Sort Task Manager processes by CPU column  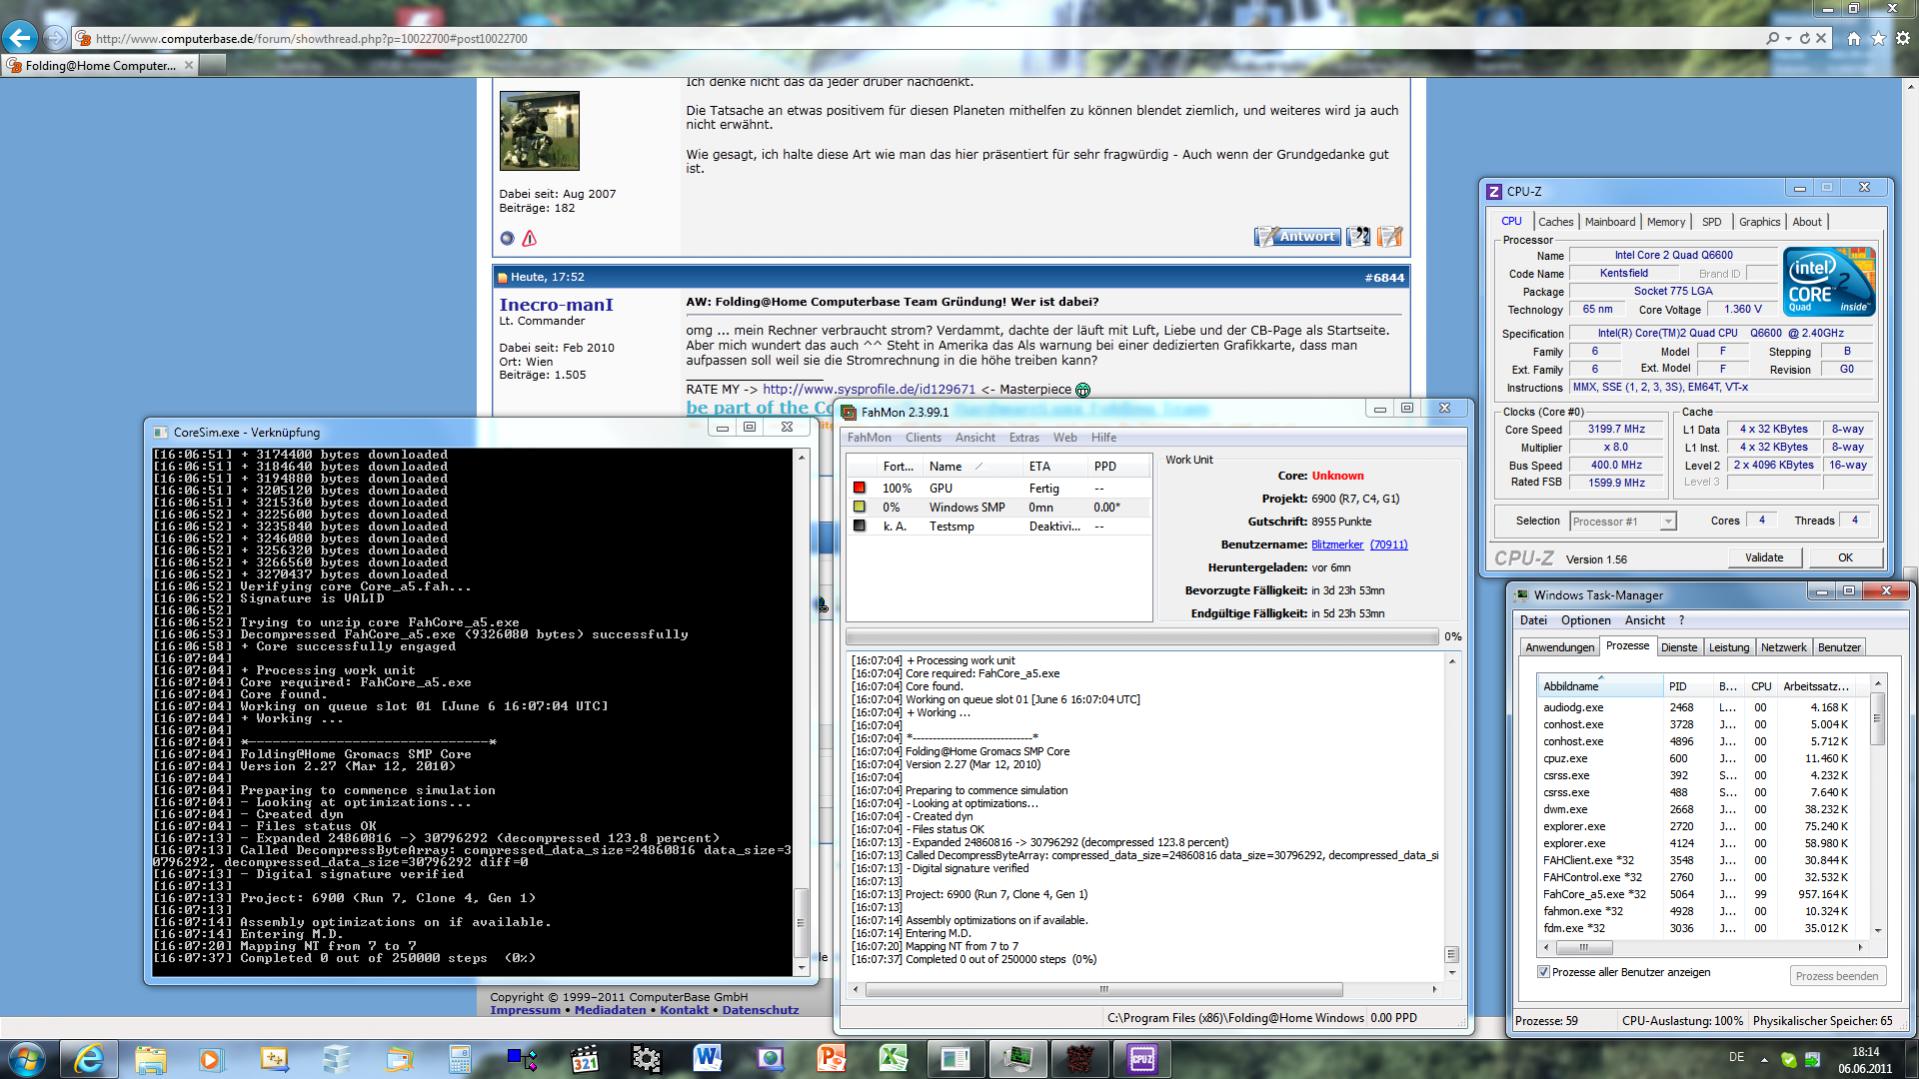(1760, 686)
